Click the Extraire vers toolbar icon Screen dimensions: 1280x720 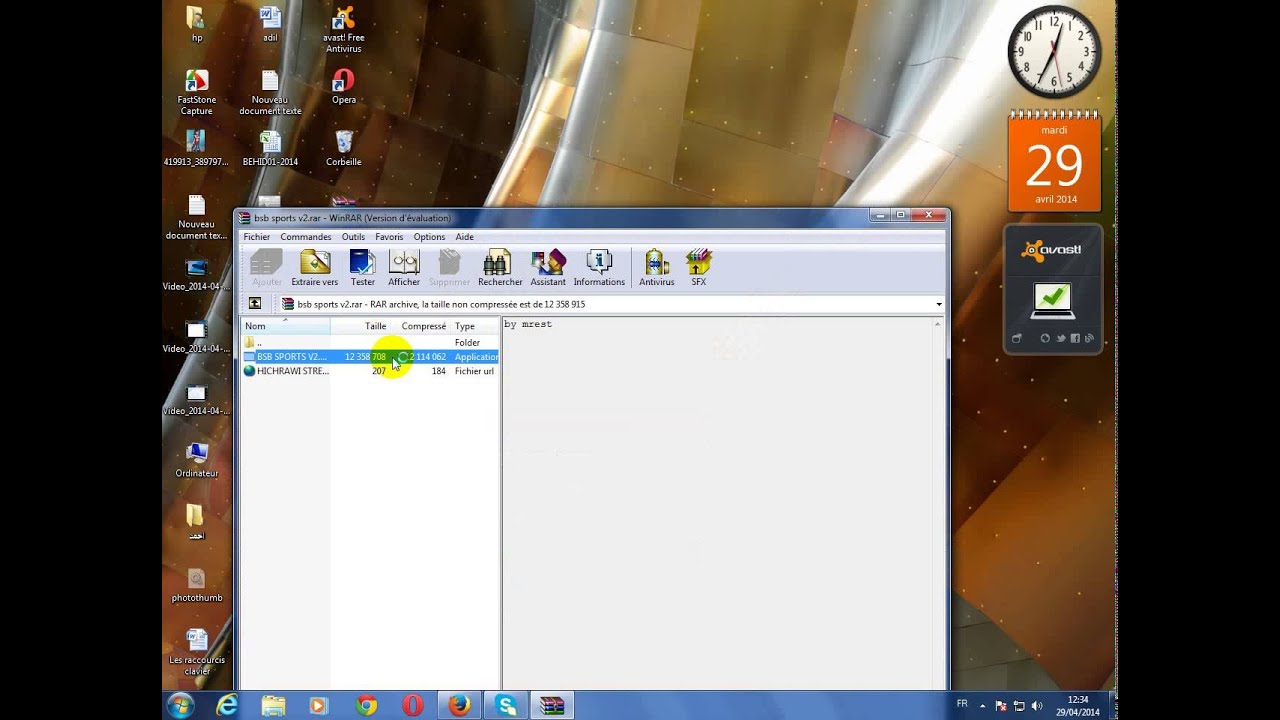[x=314, y=268]
